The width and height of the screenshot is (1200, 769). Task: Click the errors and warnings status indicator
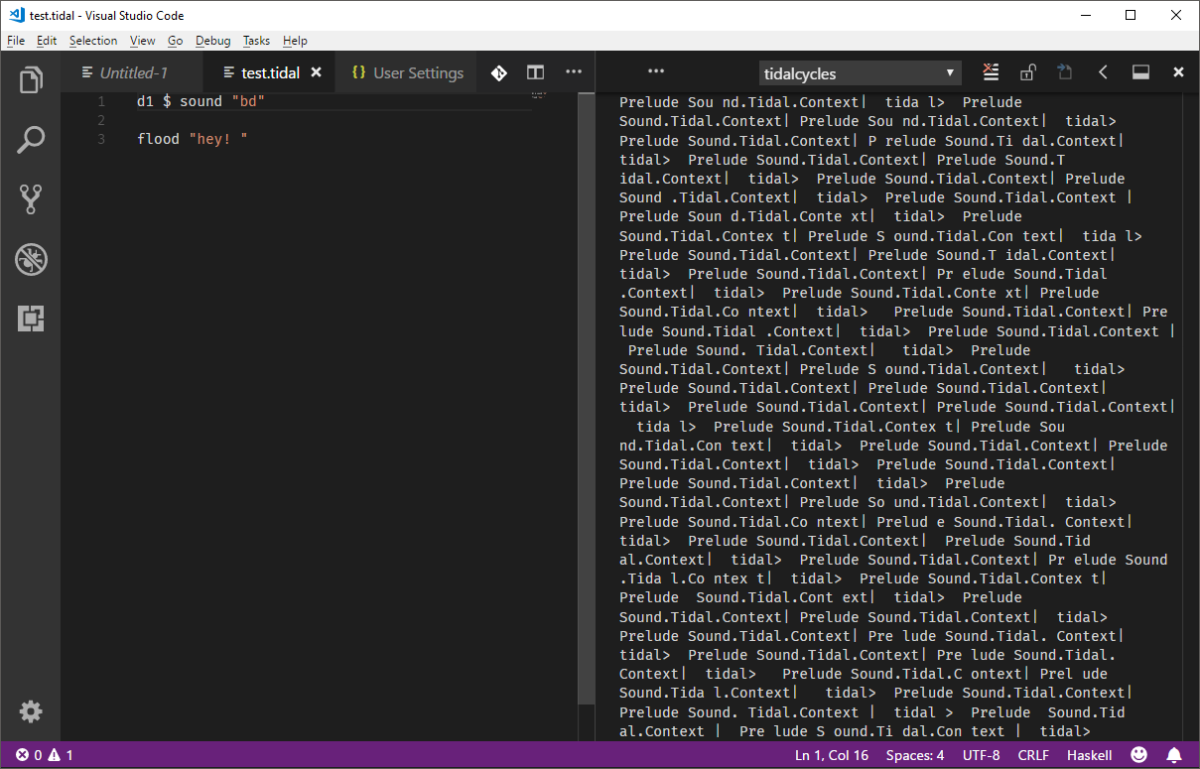point(44,755)
